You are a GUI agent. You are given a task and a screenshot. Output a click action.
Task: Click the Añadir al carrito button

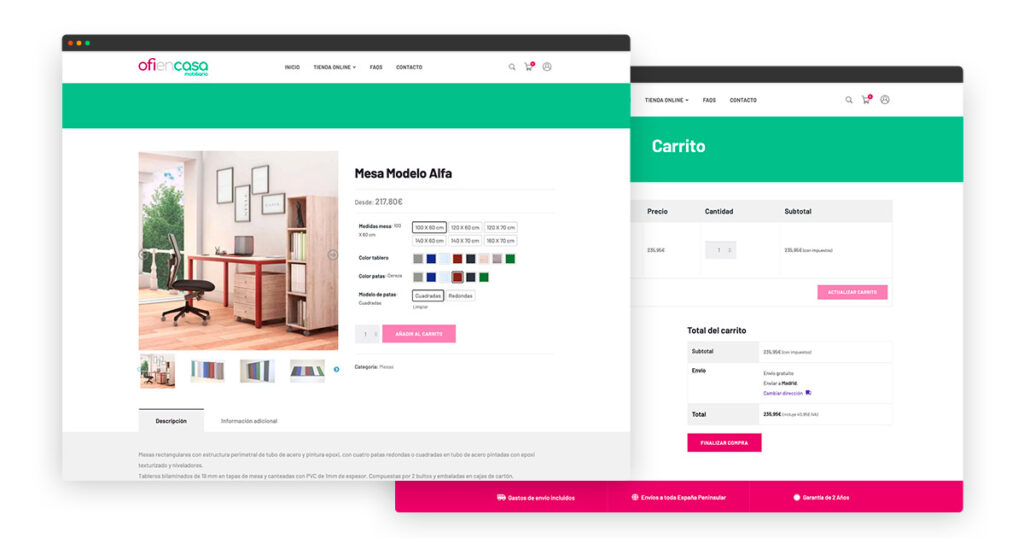[419, 334]
